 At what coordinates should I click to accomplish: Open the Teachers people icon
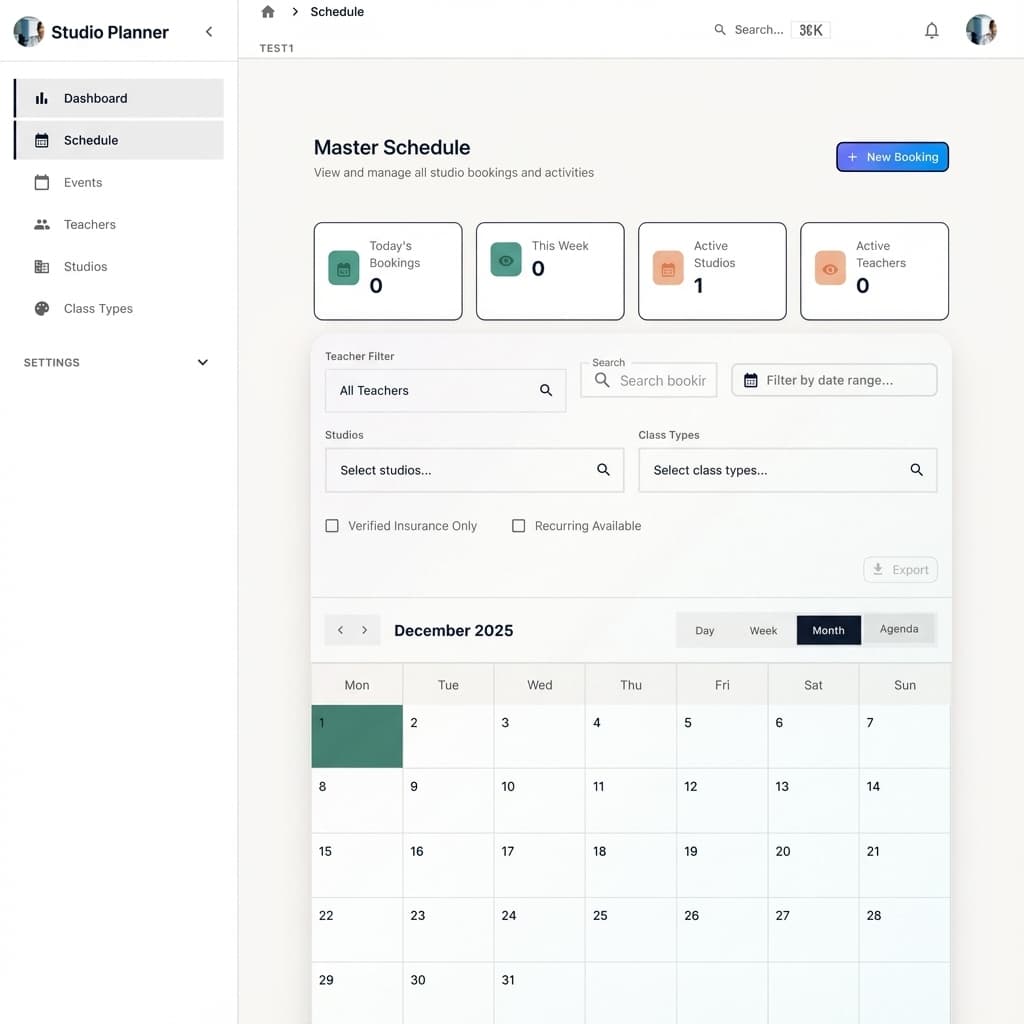click(x=40, y=224)
